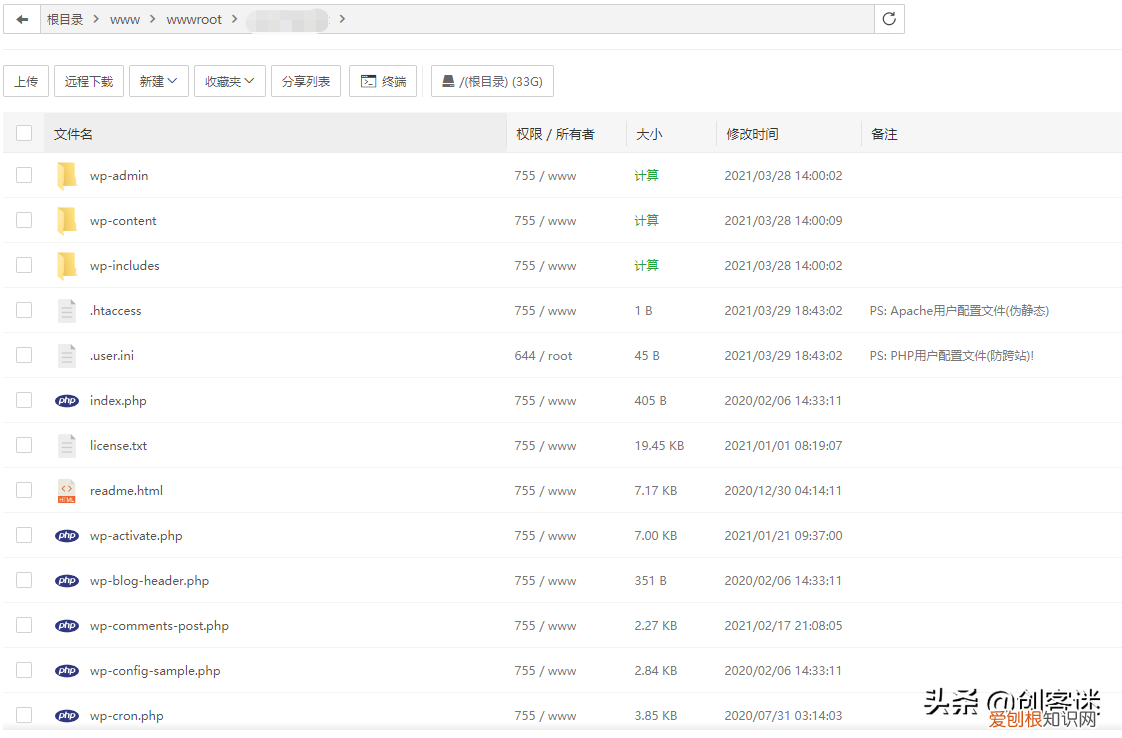
Task: Click the back arrow navigation icon
Action: [22, 19]
